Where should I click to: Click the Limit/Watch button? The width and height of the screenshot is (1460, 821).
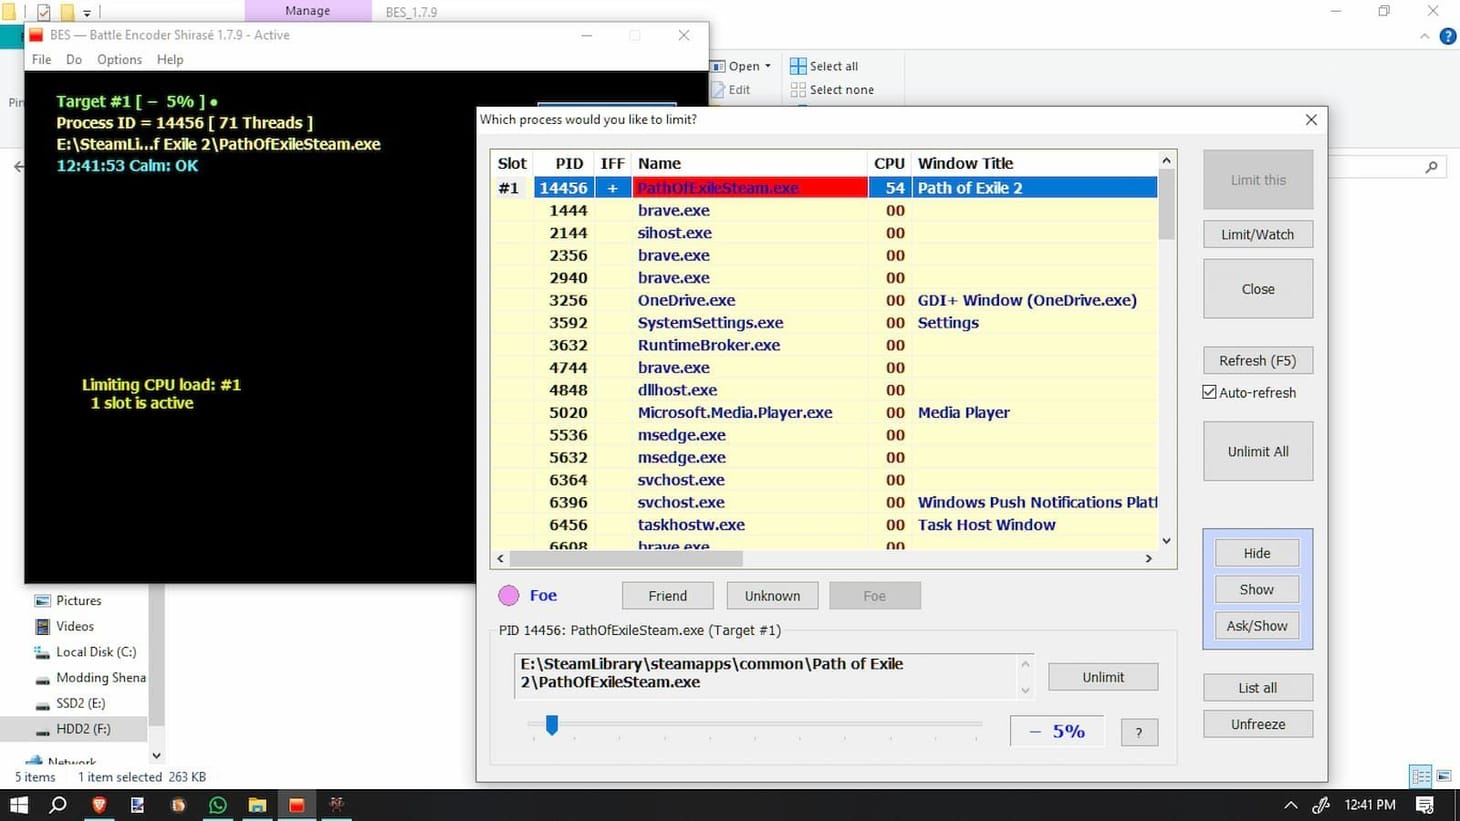(x=1258, y=234)
